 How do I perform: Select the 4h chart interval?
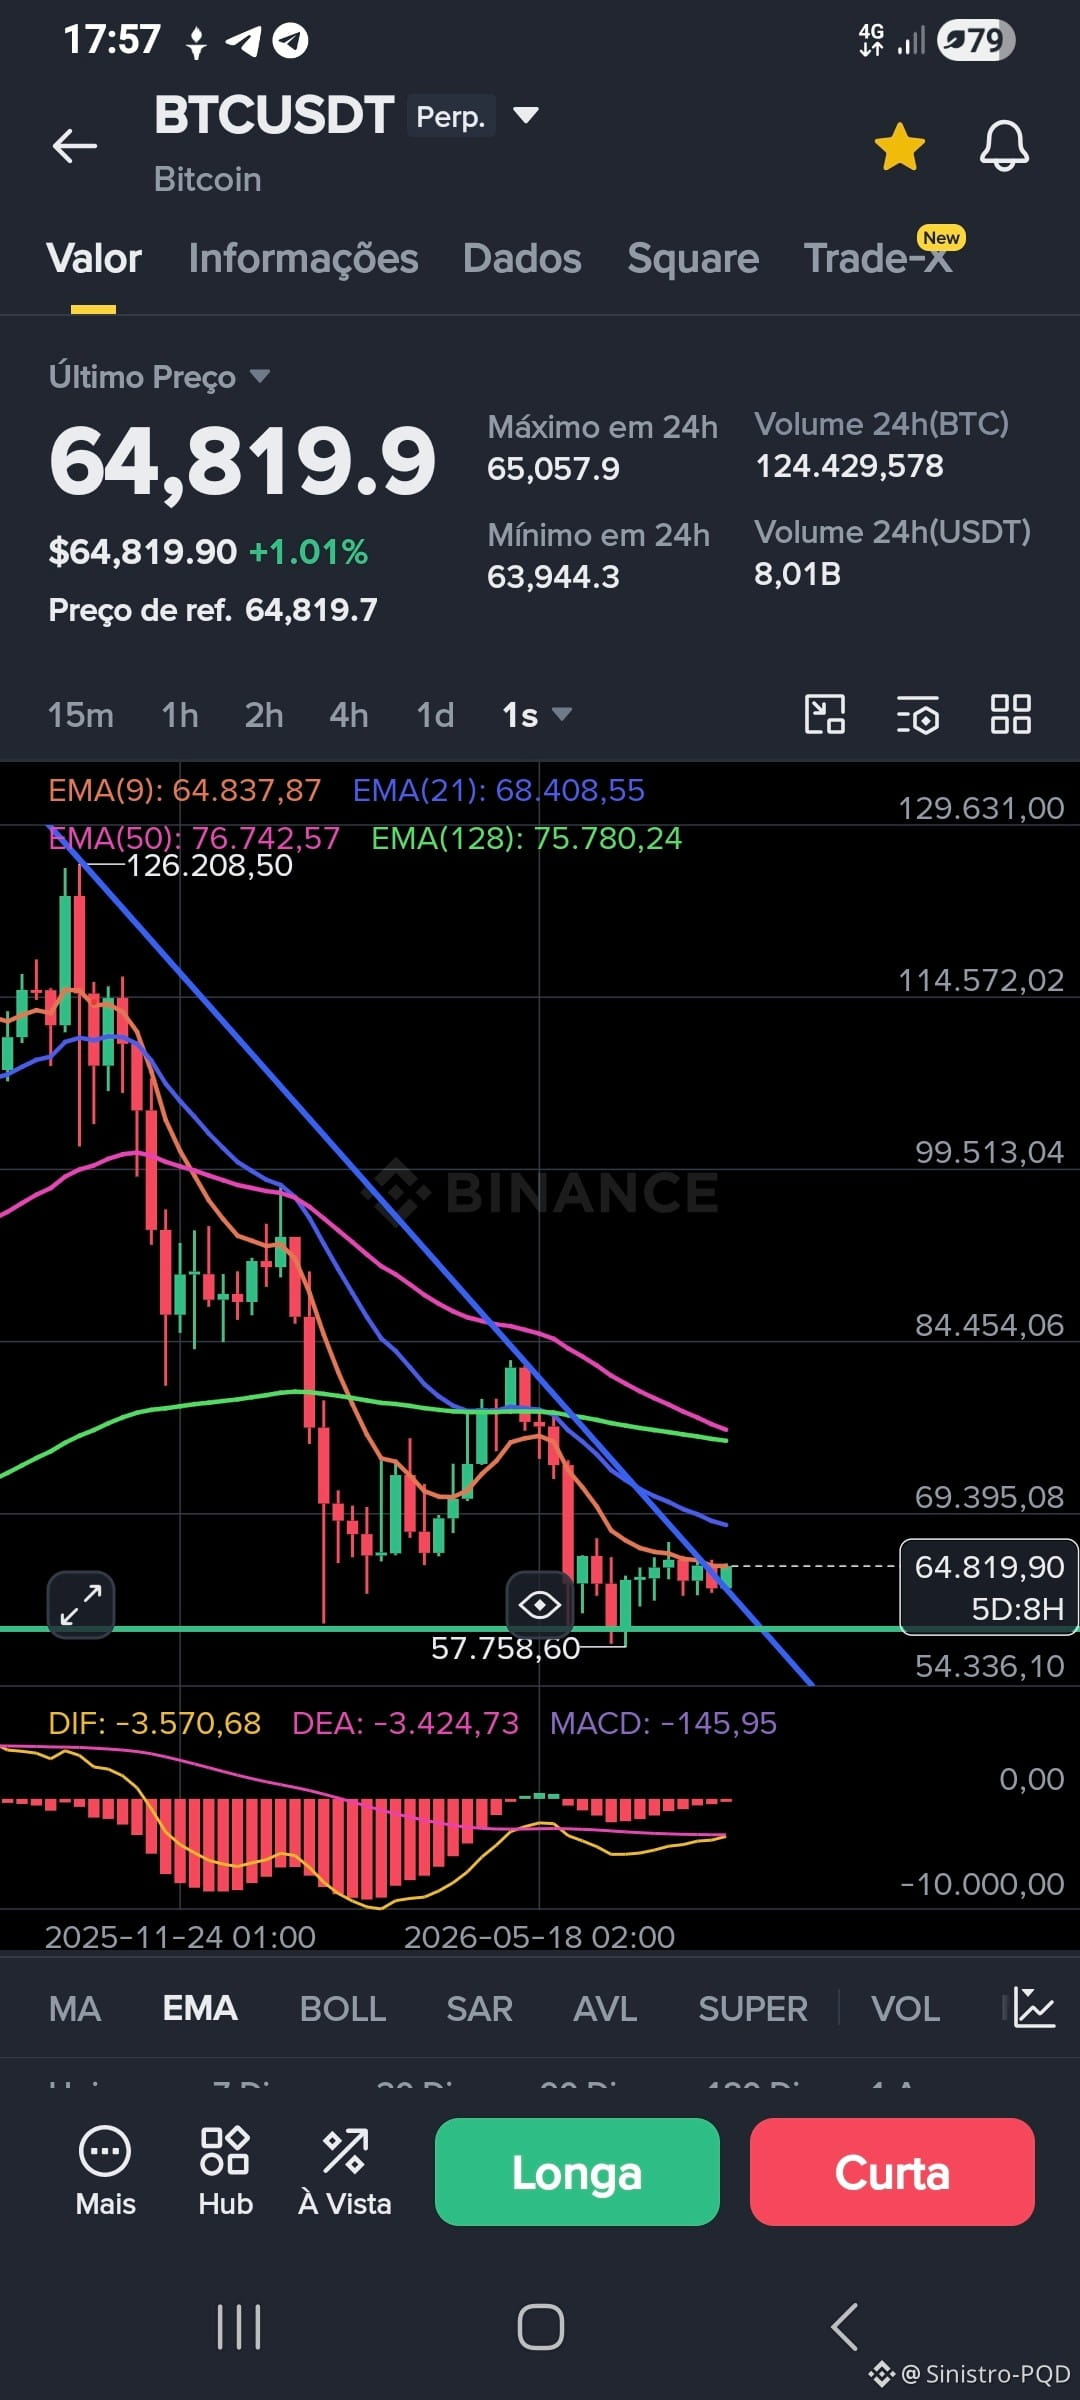pos(349,715)
